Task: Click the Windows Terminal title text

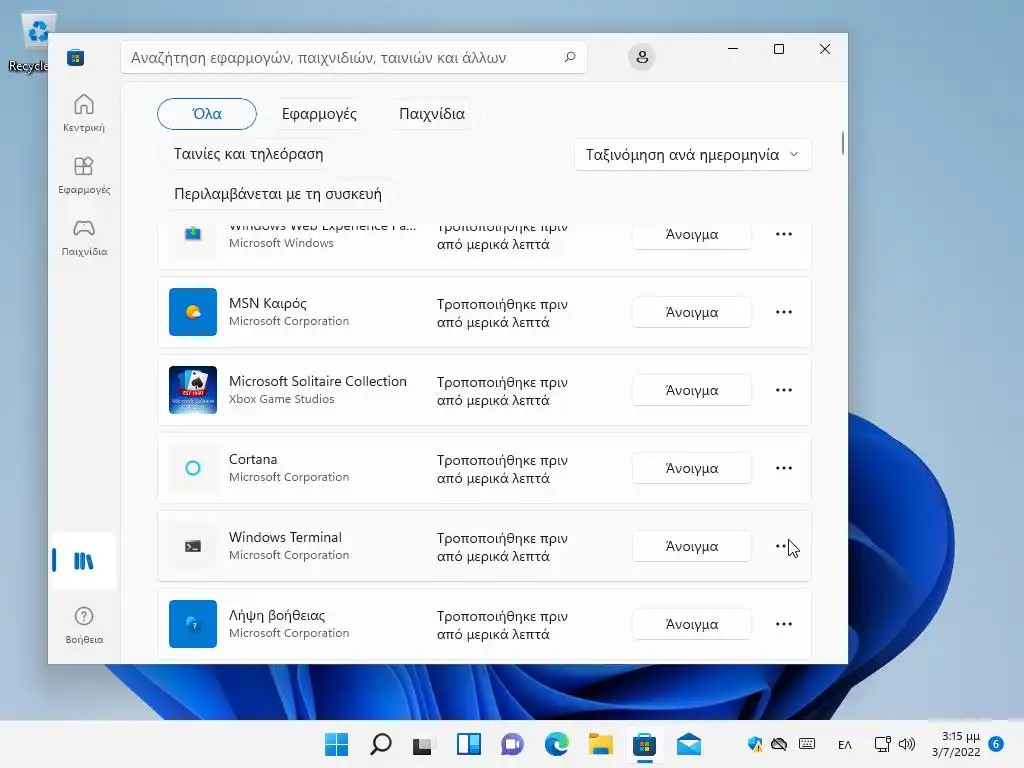Action: [285, 537]
